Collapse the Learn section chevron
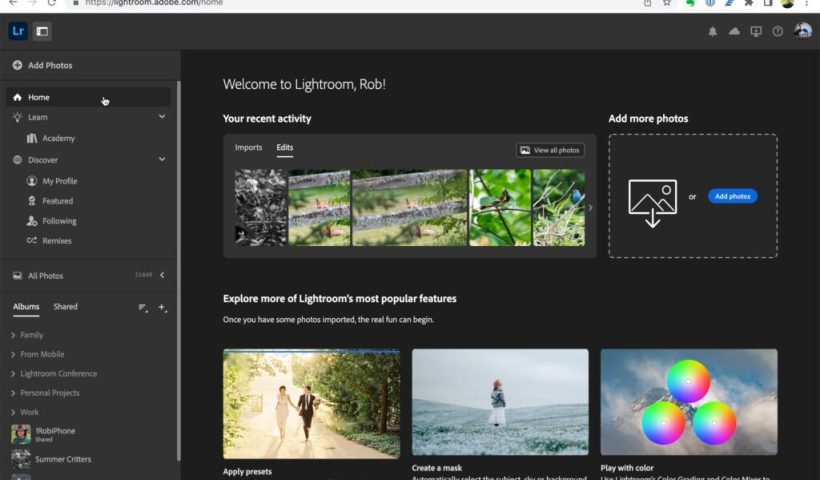Viewport: 820px width, 480px height. point(162,117)
